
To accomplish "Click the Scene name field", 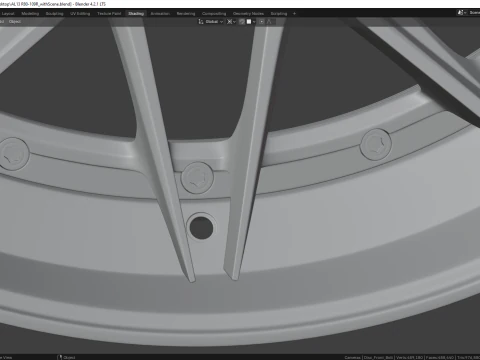I will tap(474, 13).
